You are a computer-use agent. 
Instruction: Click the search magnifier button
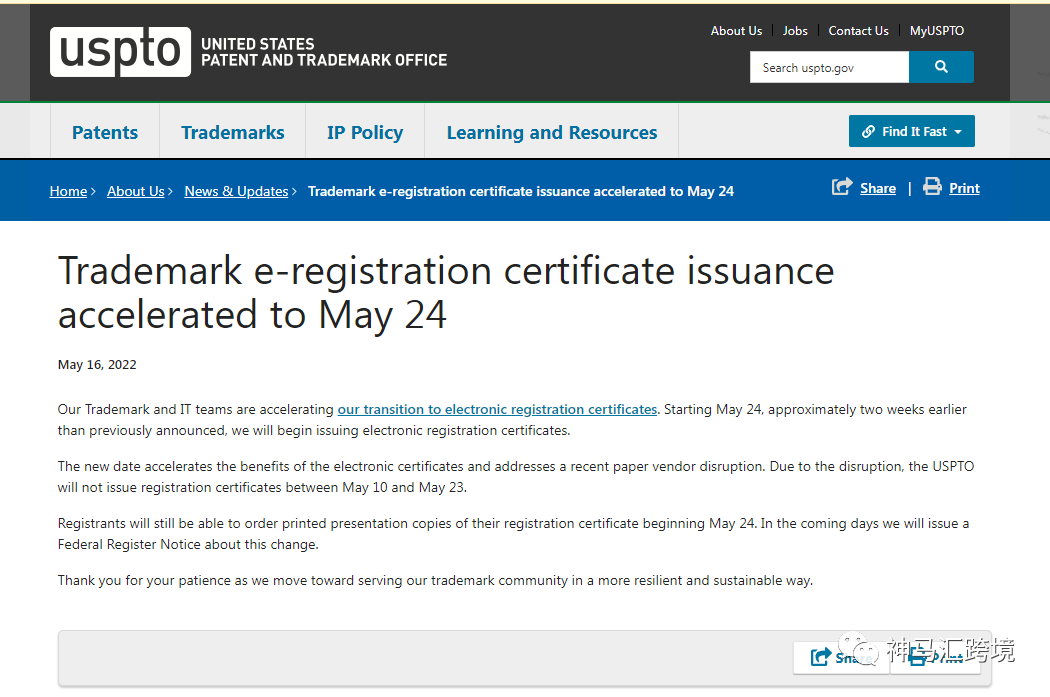pyautogui.click(x=941, y=67)
